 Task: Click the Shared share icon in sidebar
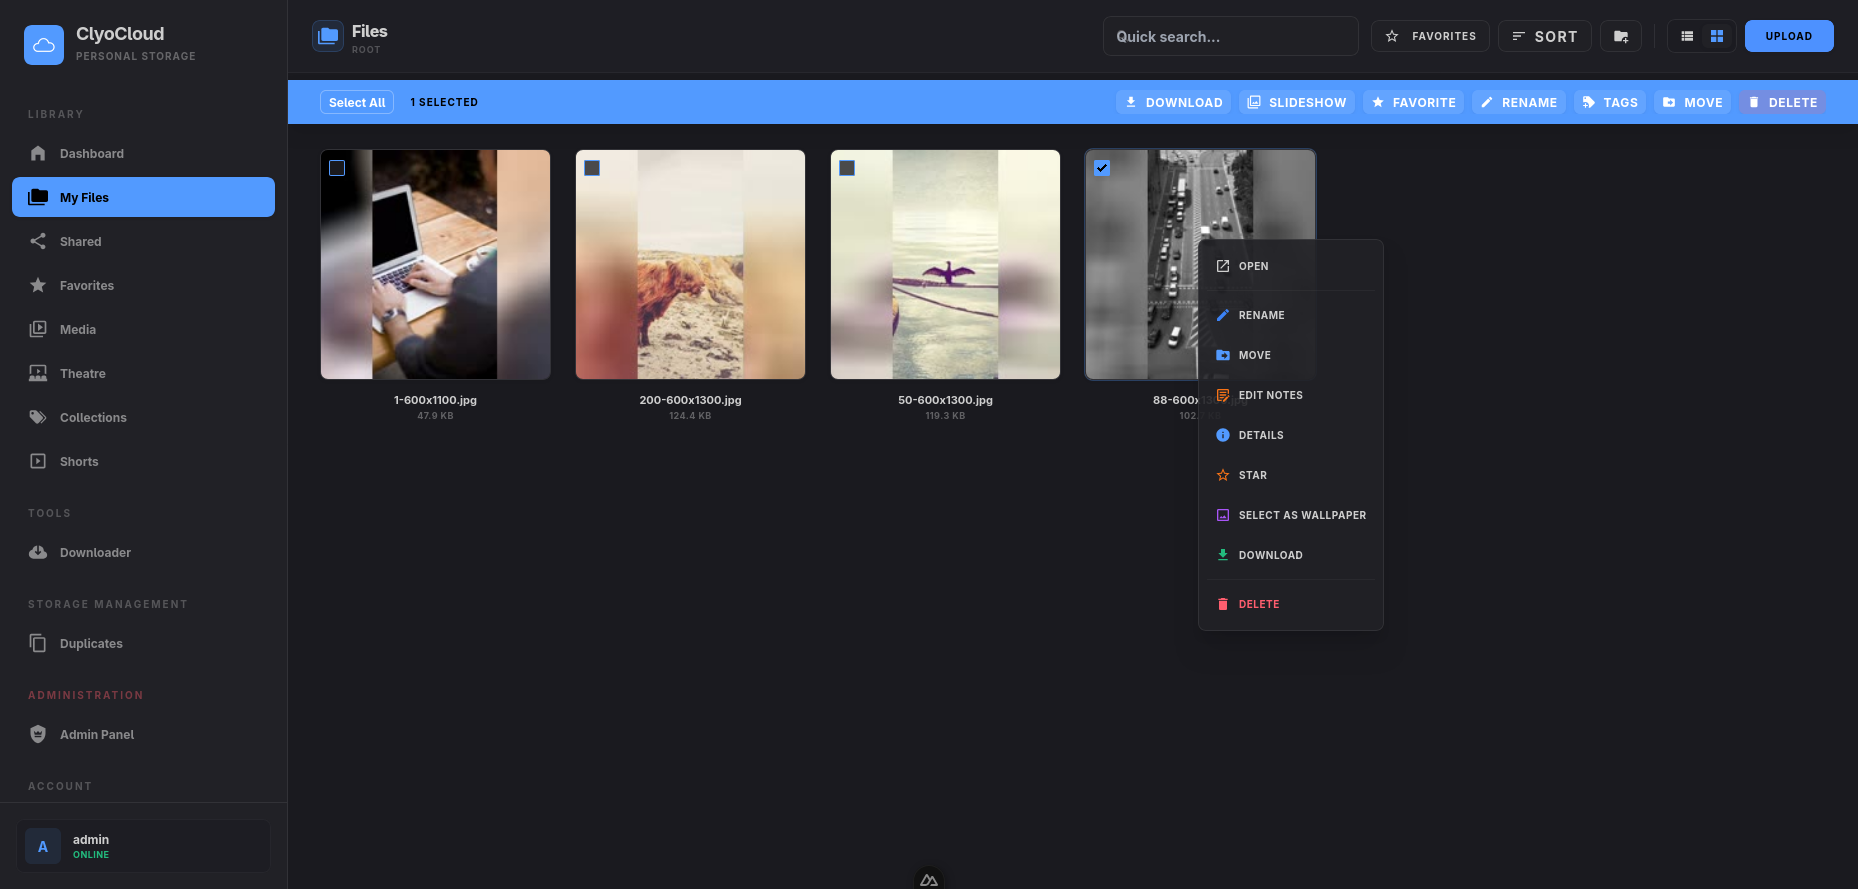tap(38, 241)
